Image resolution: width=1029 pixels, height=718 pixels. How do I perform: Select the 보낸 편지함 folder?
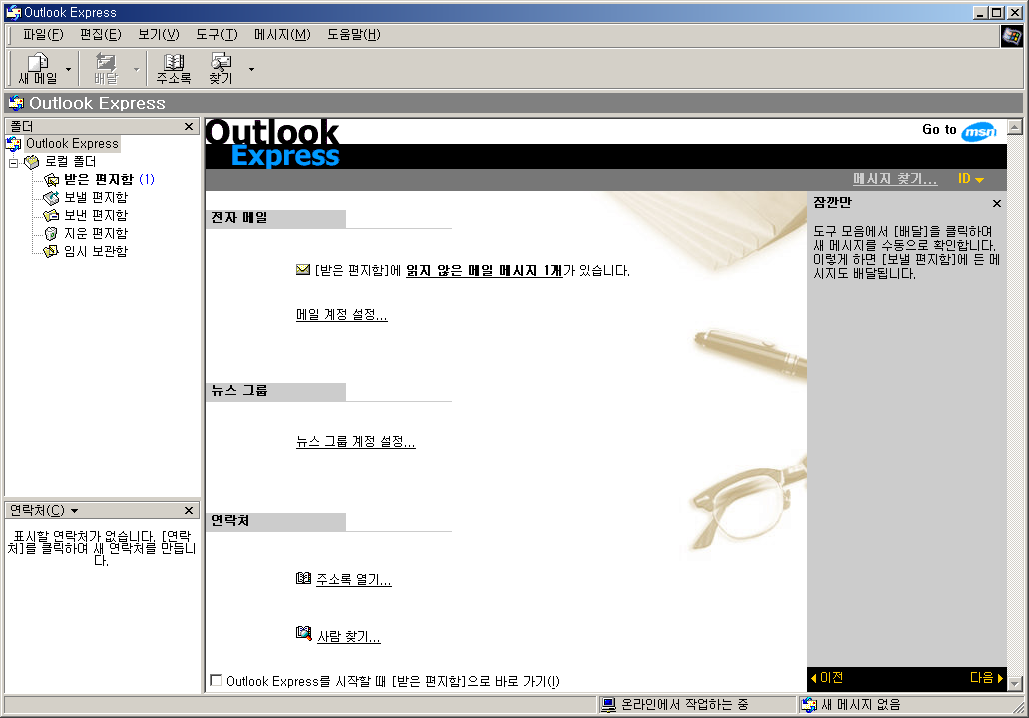[x=96, y=215]
